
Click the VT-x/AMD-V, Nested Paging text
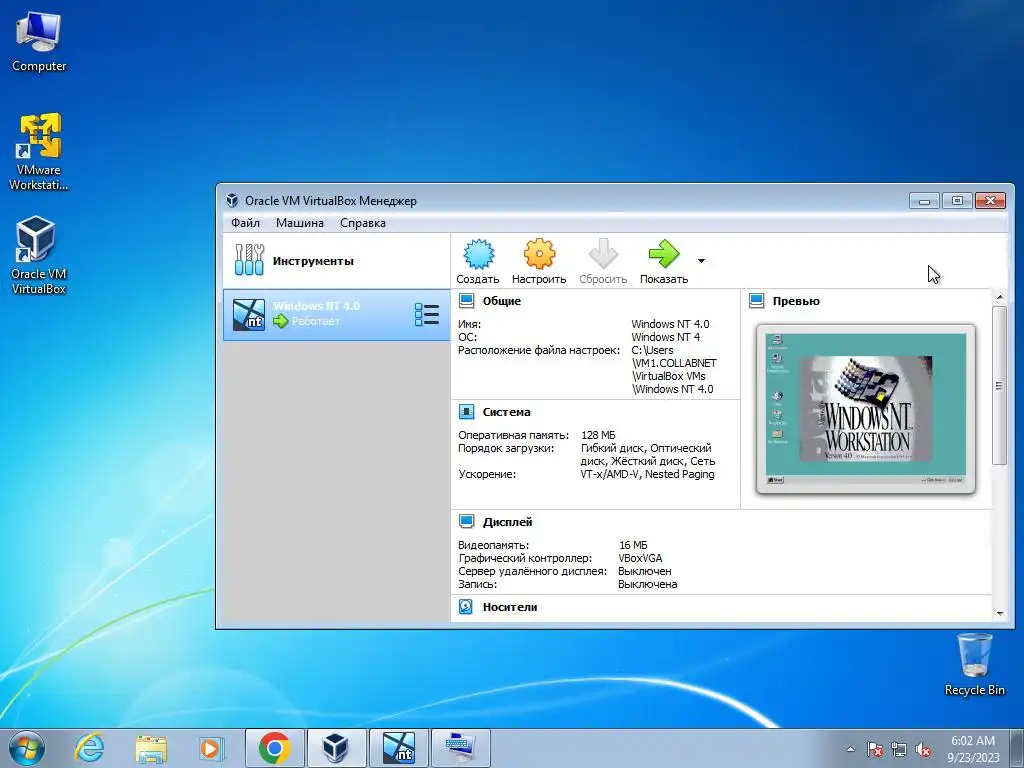(x=647, y=474)
